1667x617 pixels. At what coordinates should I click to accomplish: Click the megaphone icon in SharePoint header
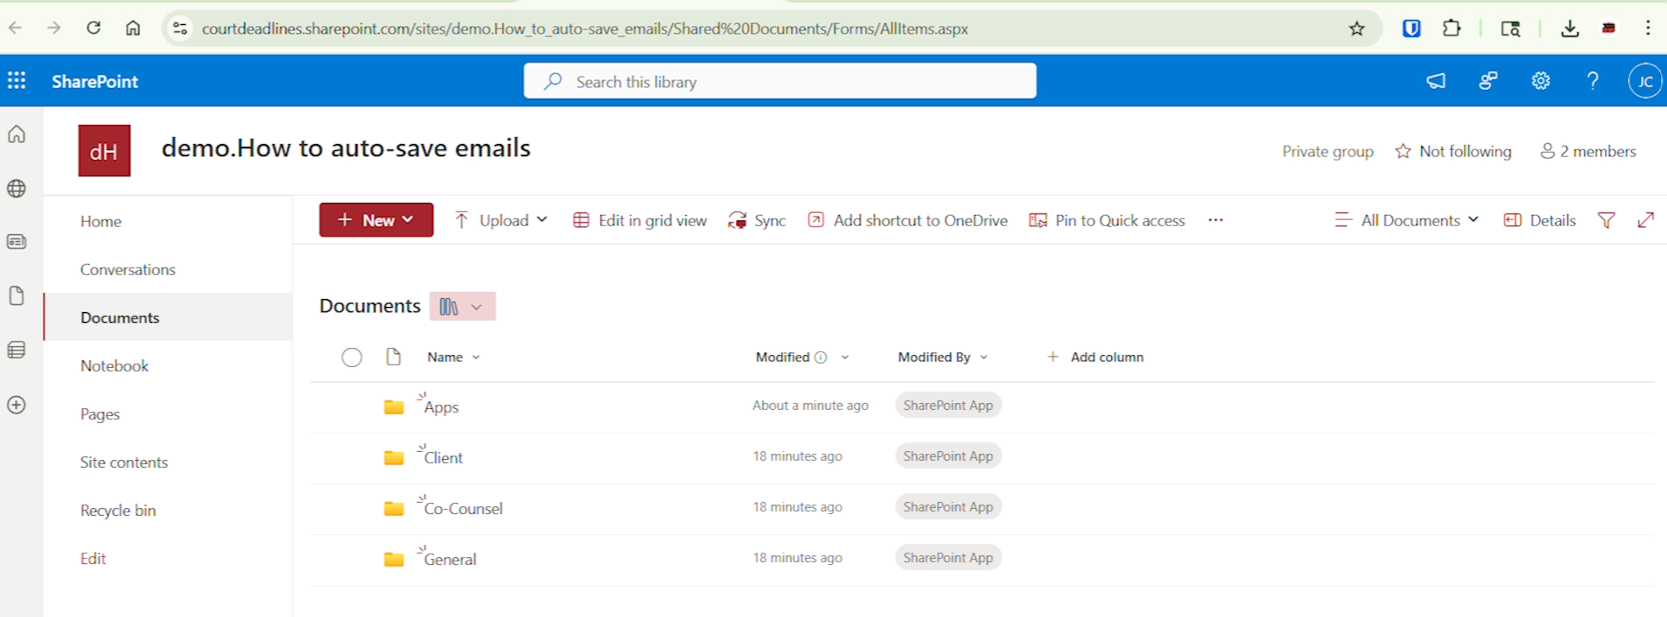1436,81
